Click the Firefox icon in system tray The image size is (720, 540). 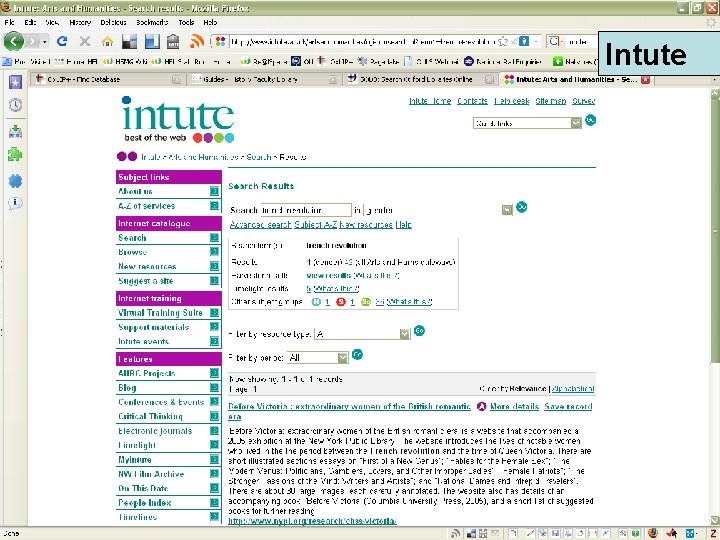pyautogui.click(x=652, y=533)
